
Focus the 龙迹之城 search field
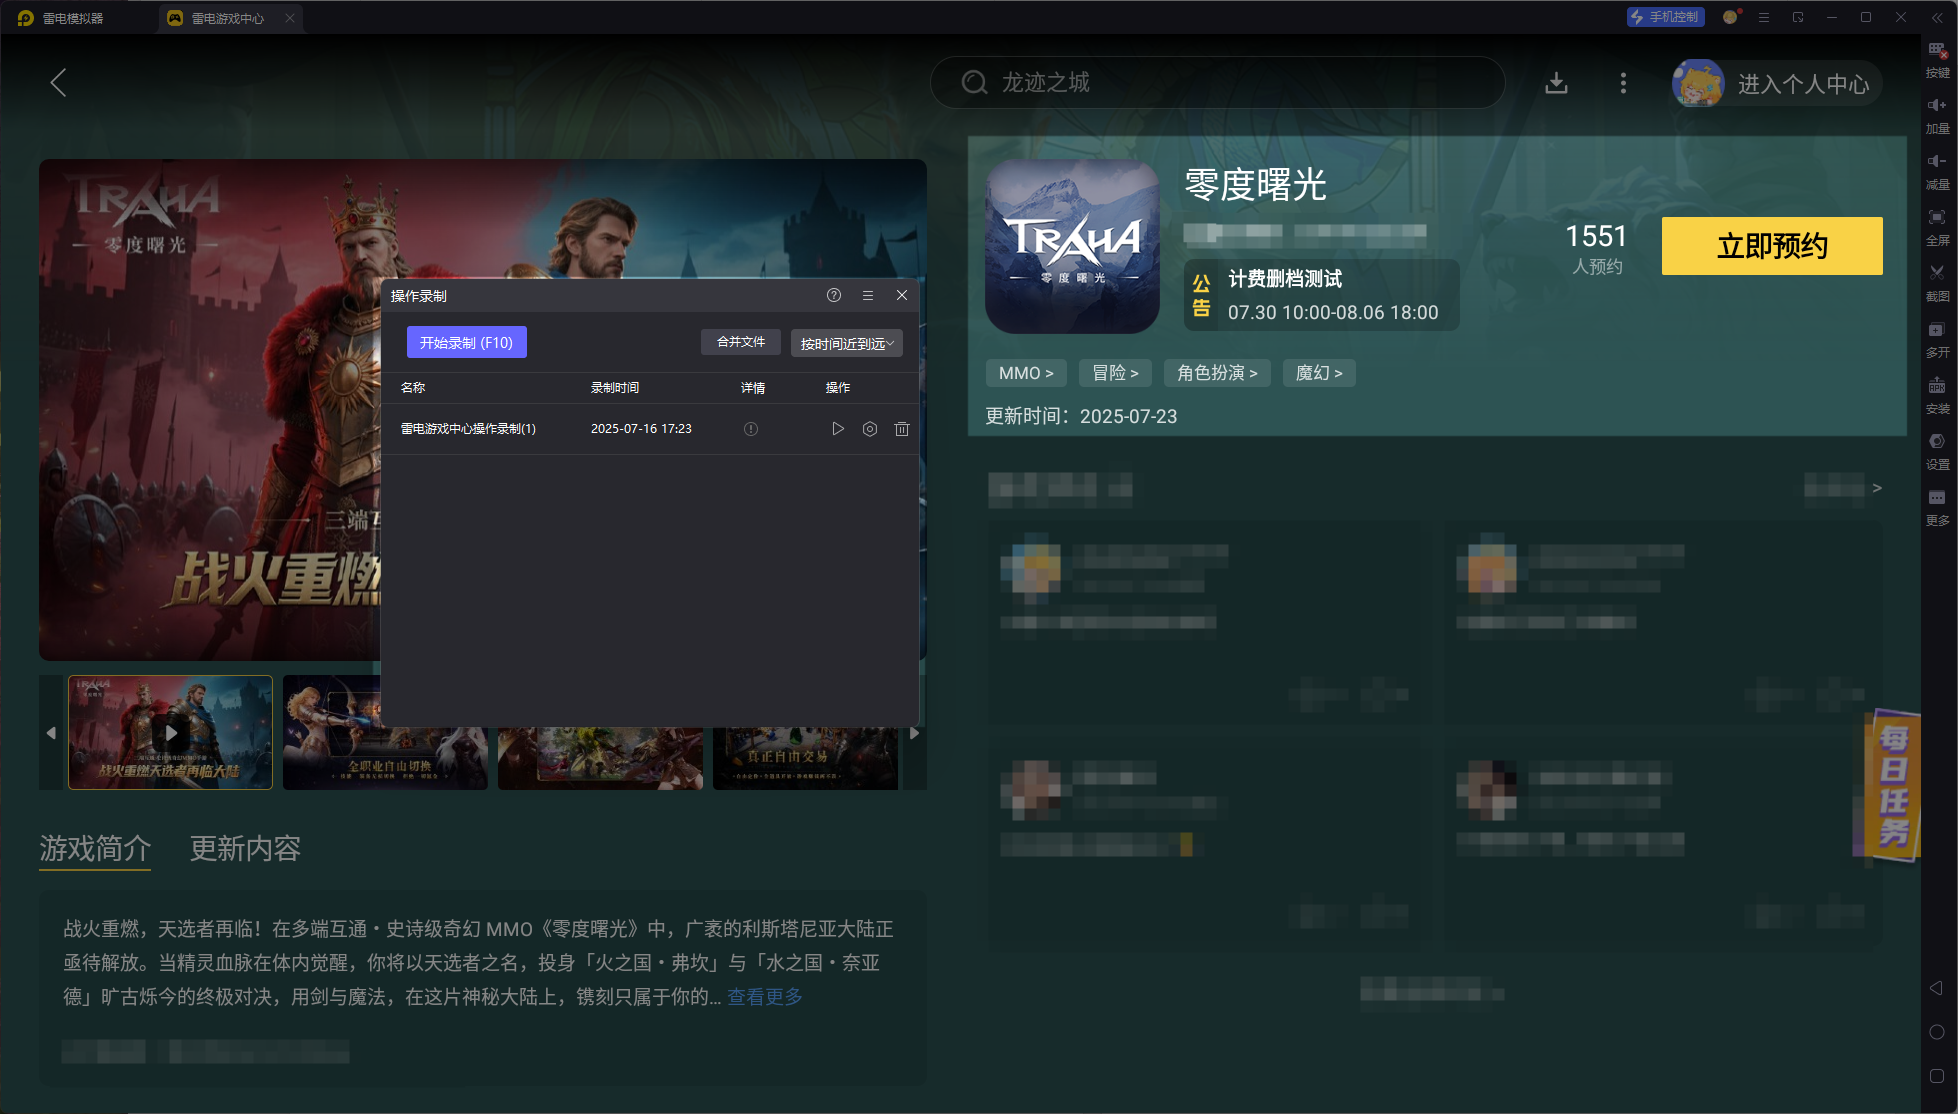[x=1218, y=82]
